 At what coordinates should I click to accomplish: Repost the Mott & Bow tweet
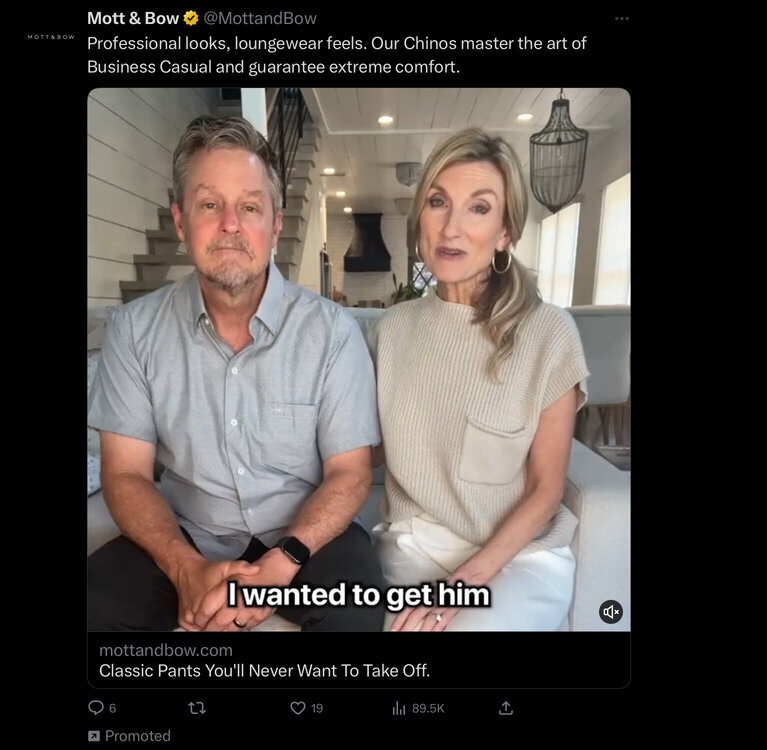(197, 708)
